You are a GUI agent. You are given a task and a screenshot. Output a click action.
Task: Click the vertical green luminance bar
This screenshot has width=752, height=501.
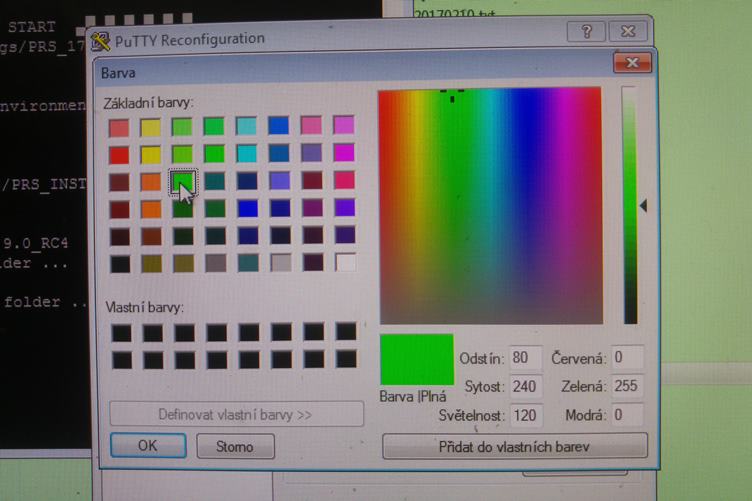click(630, 205)
